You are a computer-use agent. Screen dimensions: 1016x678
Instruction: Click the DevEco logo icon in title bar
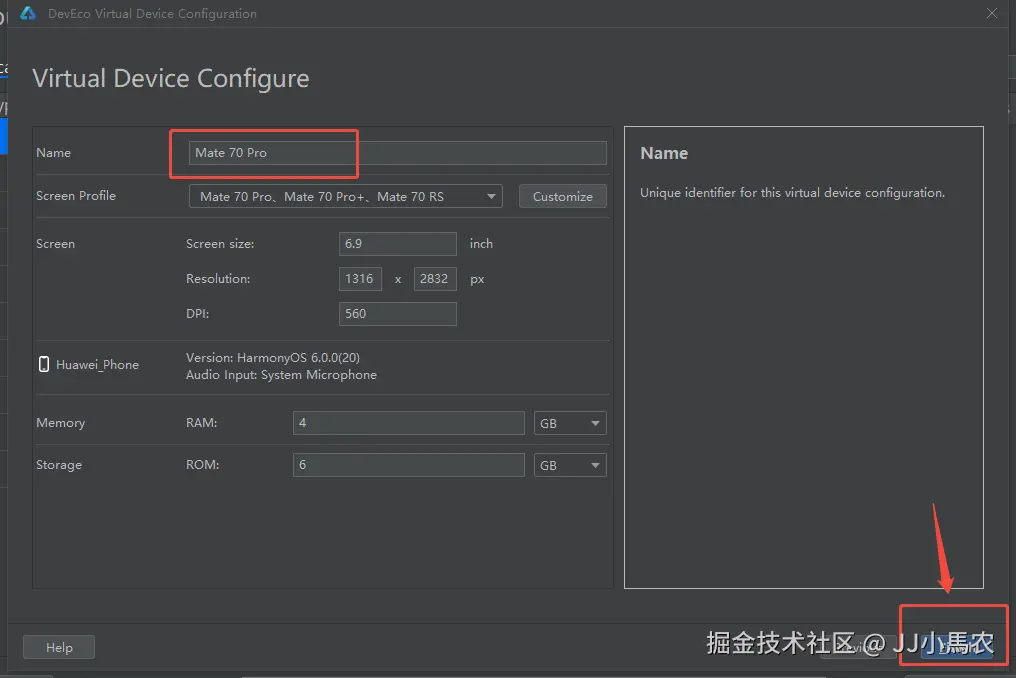pyautogui.click(x=28, y=13)
